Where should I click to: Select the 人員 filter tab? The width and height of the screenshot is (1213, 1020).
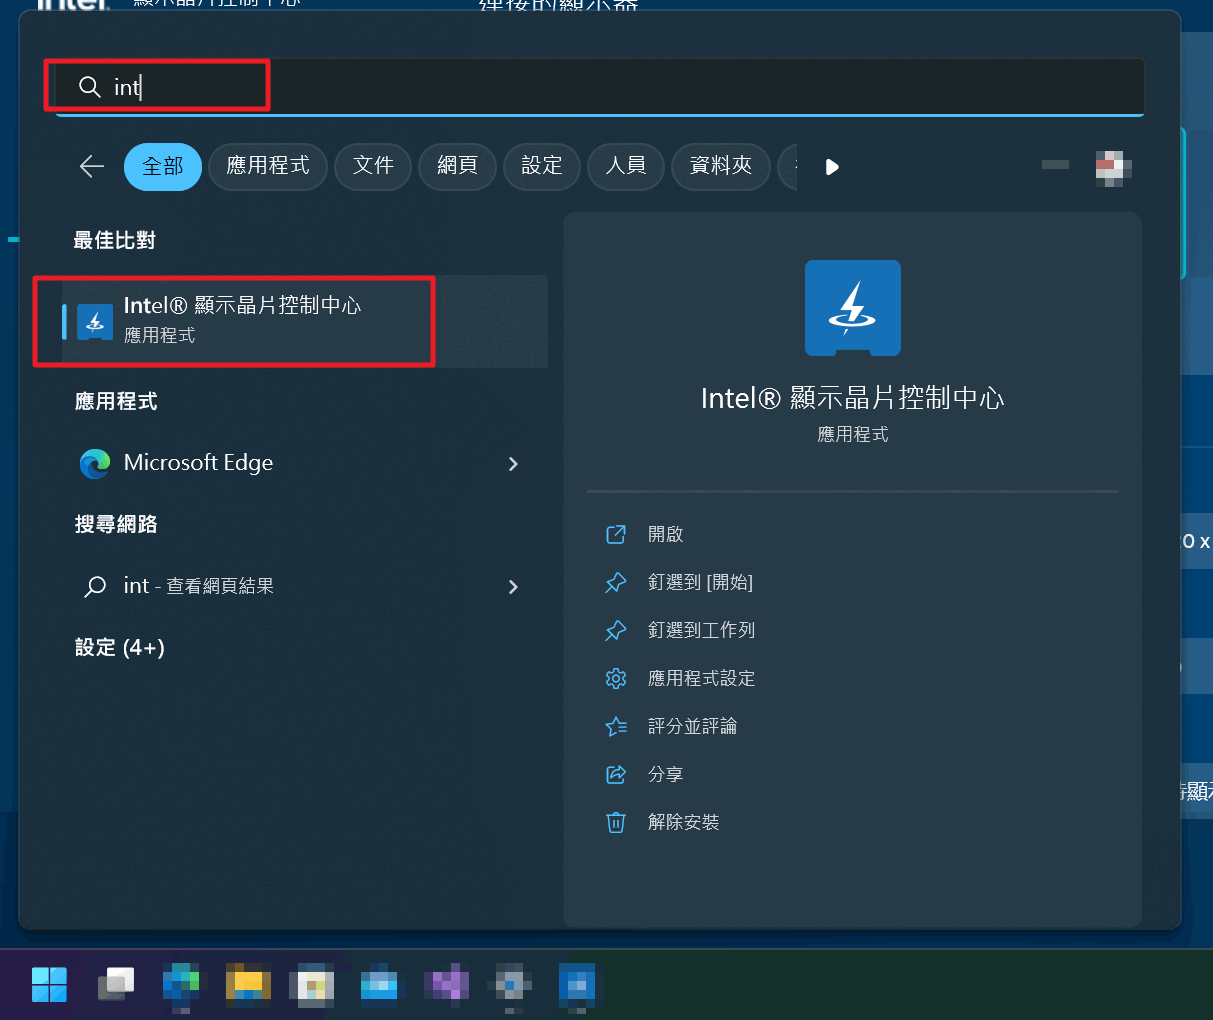pyautogui.click(x=626, y=166)
